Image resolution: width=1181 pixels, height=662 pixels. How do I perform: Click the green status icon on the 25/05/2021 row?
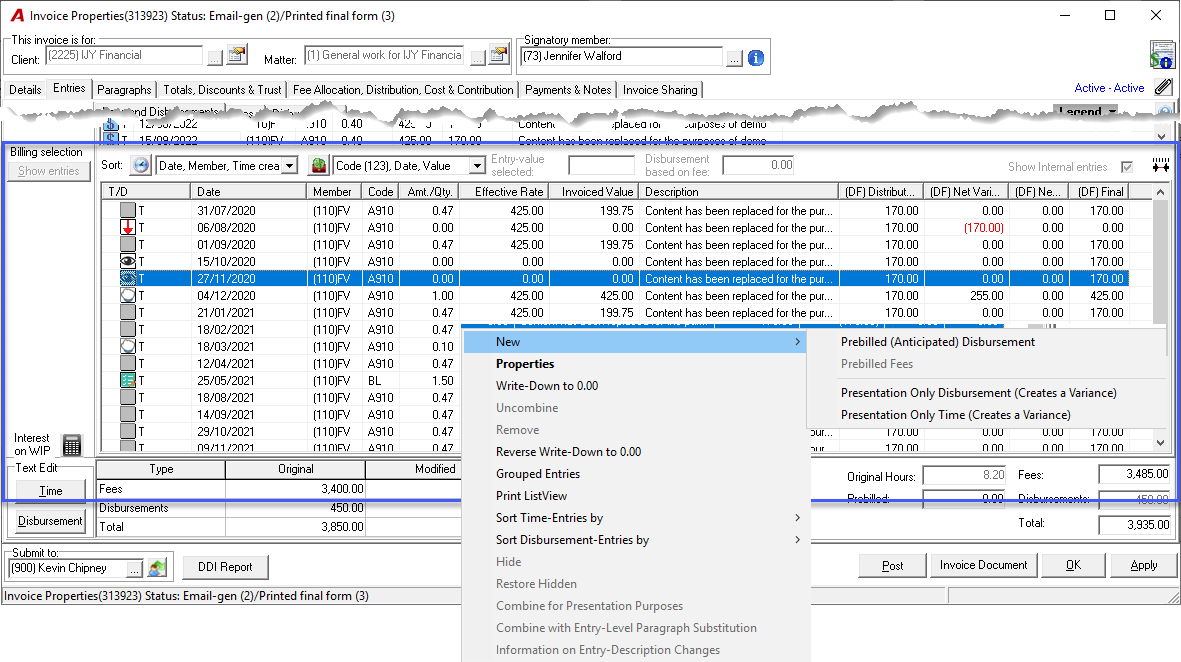point(128,380)
